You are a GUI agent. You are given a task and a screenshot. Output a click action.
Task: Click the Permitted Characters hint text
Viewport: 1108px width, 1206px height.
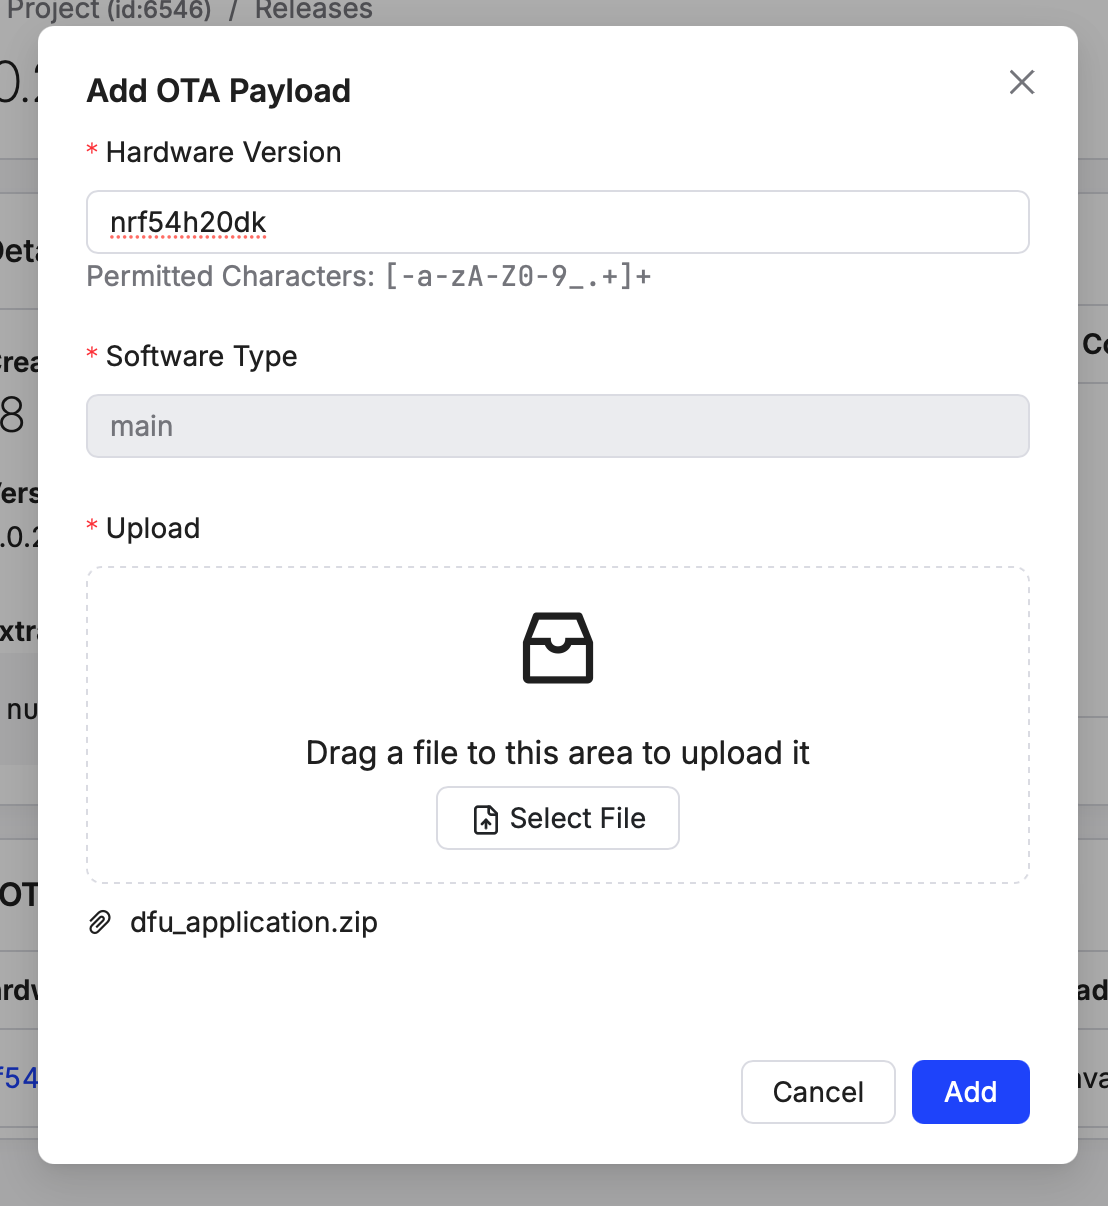[369, 276]
